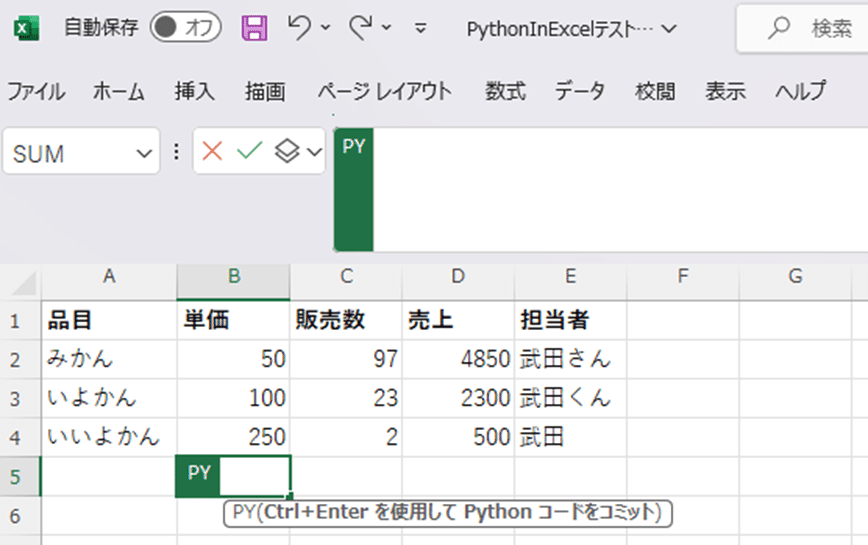Click the PY badge in the formula bar
The height and width of the screenshot is (545, 868).
click(354, 147)
